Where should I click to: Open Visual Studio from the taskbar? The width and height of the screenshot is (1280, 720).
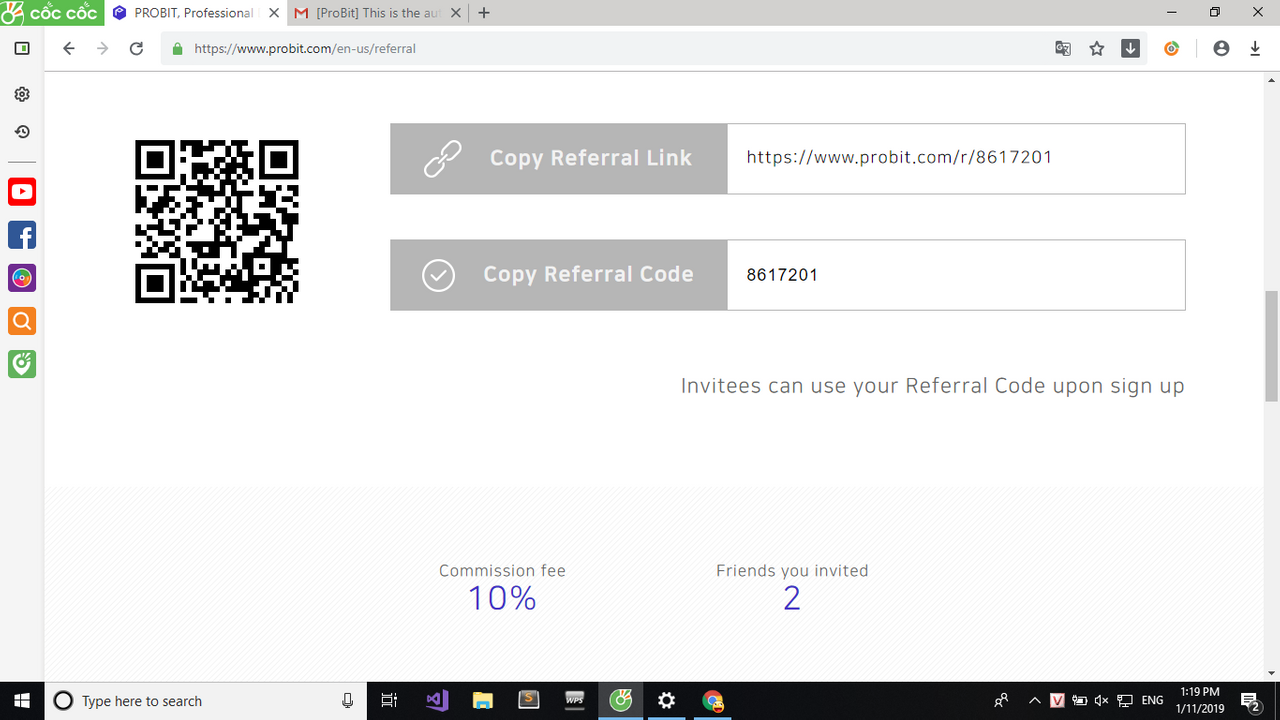[437, 701]
